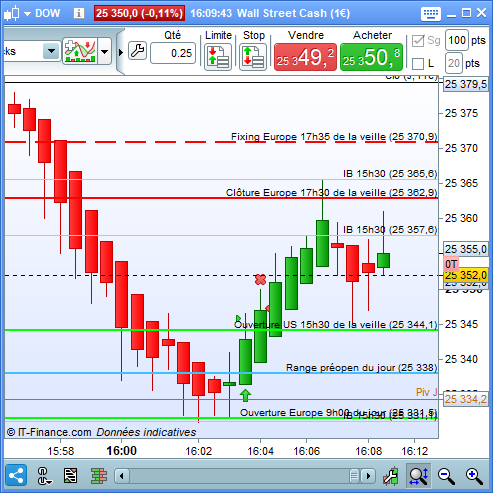Place a Stop order icon
Screen dimensions: 493x493
tap(253, 57)
